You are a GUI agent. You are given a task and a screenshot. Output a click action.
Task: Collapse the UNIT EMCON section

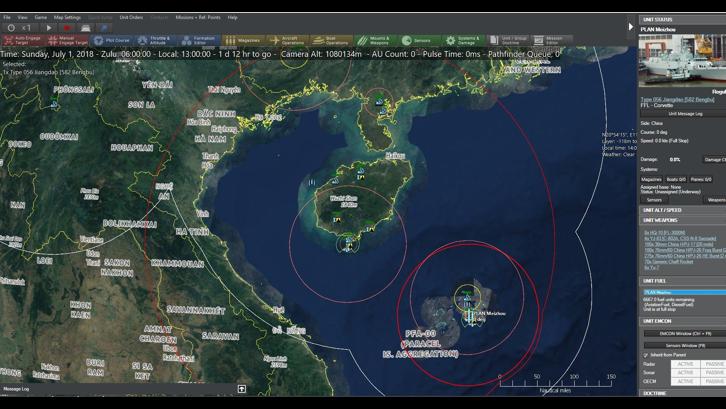pos(682,321)
